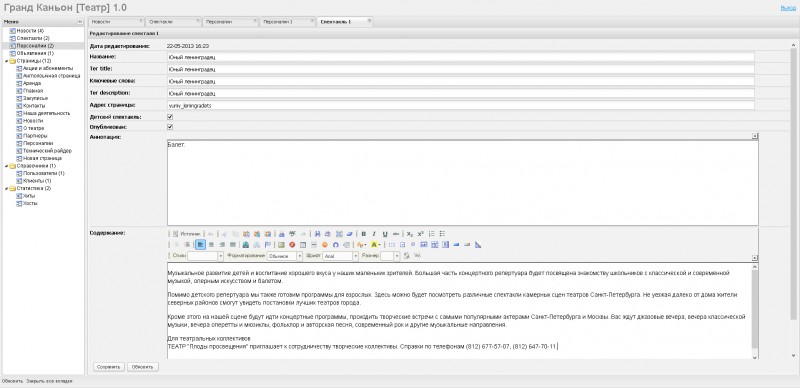
Task: Close the Спектакль 1 tab
Action: click(x=369, y=20)
